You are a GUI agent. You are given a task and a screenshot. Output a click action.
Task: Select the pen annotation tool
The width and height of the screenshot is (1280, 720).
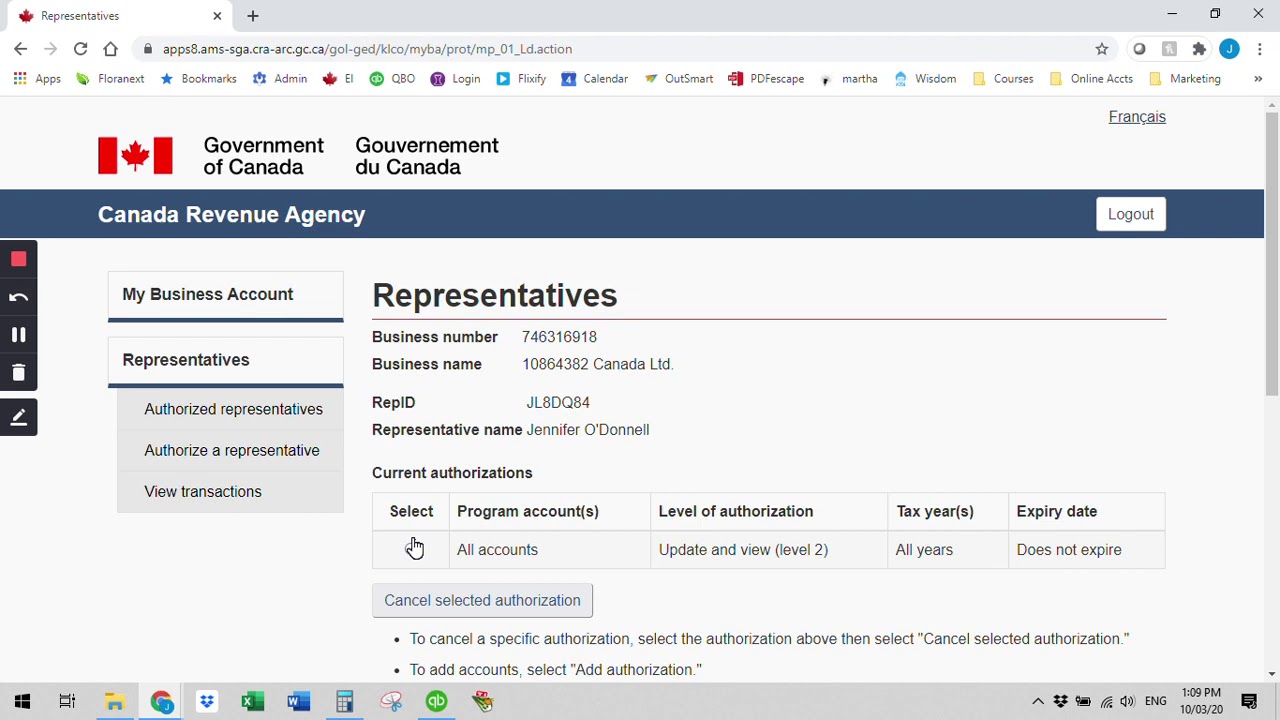pos(18,418)
